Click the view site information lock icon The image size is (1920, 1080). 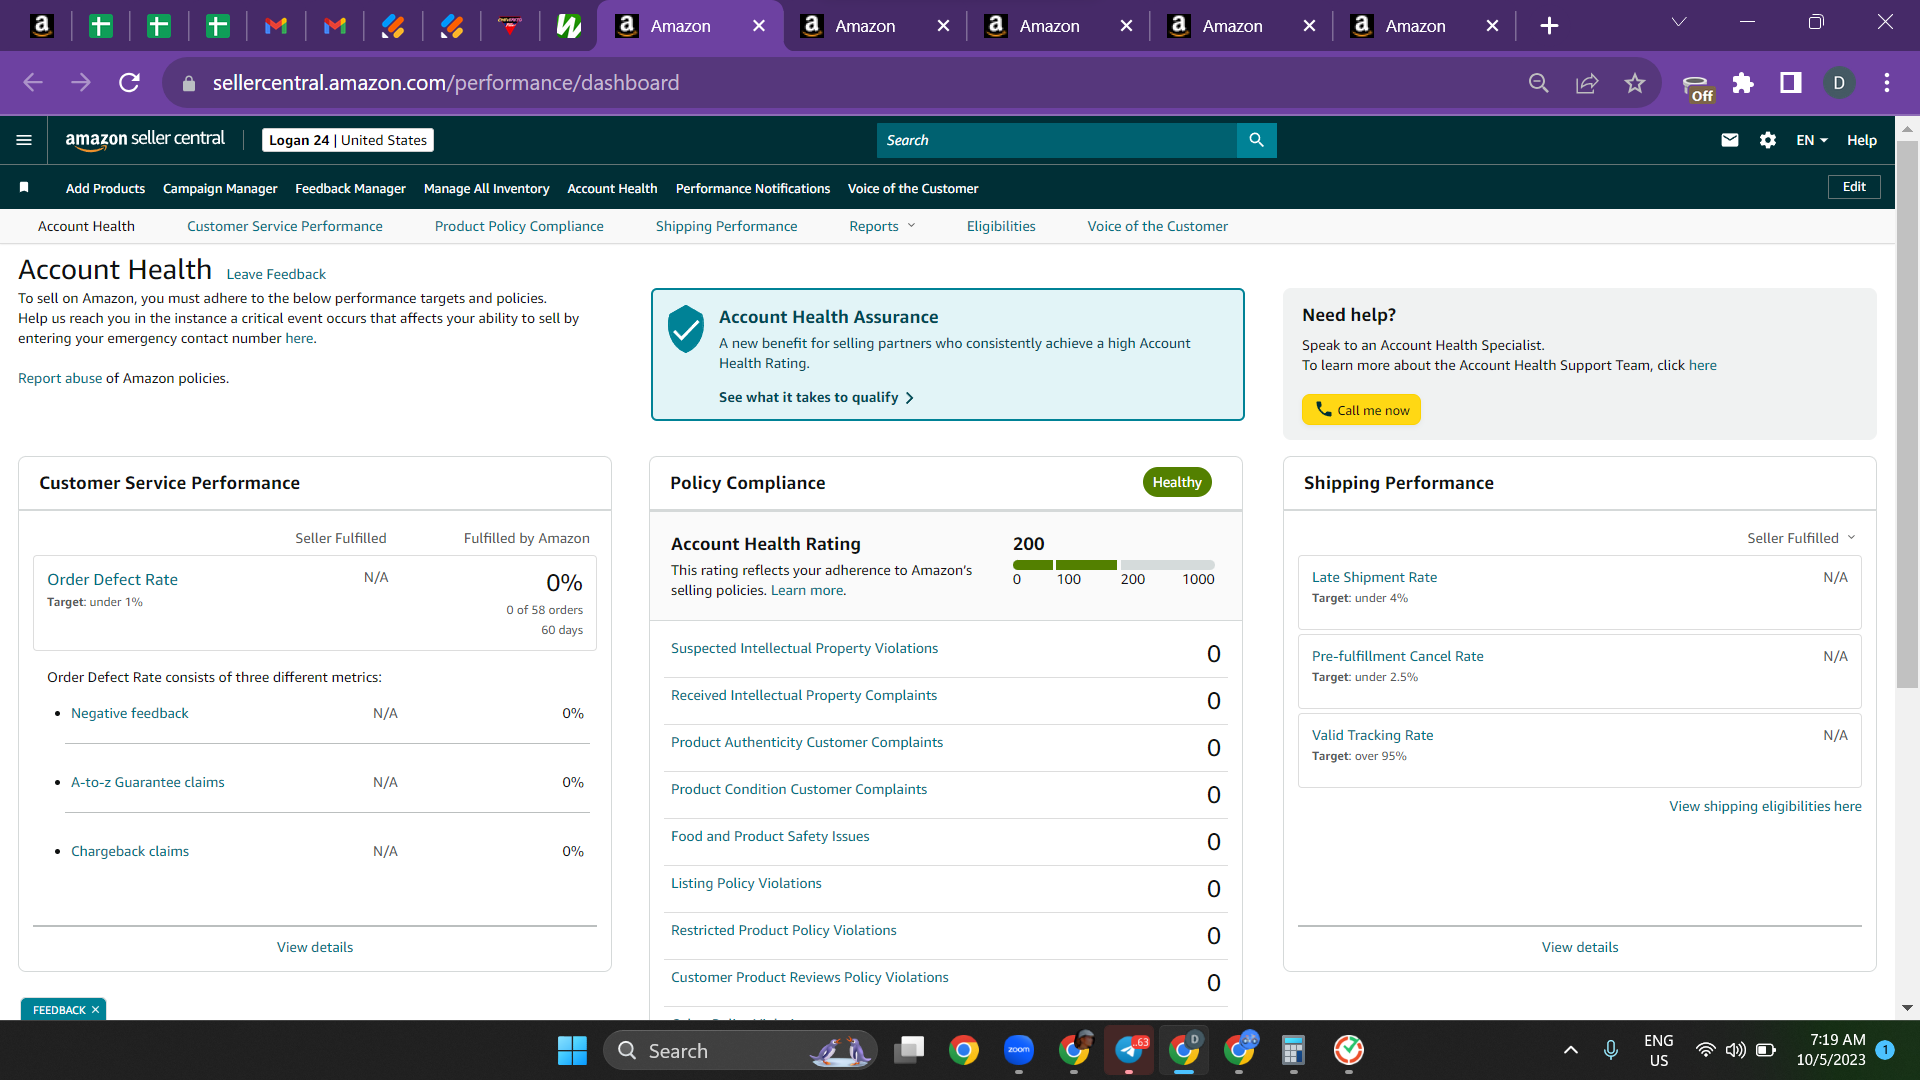[x=189, y=84]
